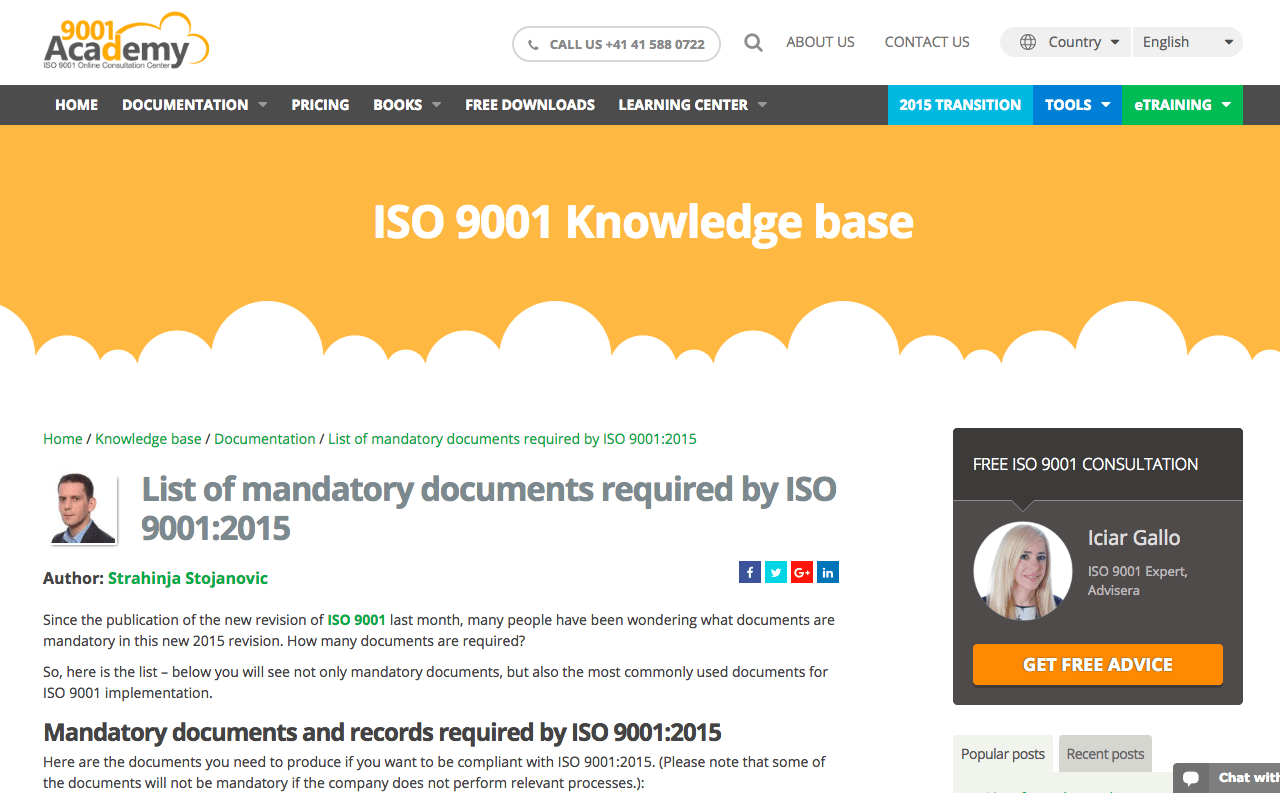Expand the Documentation menu arrow
The width and height of the screenshot is (1280, 793).
click(x=262, y=105)
